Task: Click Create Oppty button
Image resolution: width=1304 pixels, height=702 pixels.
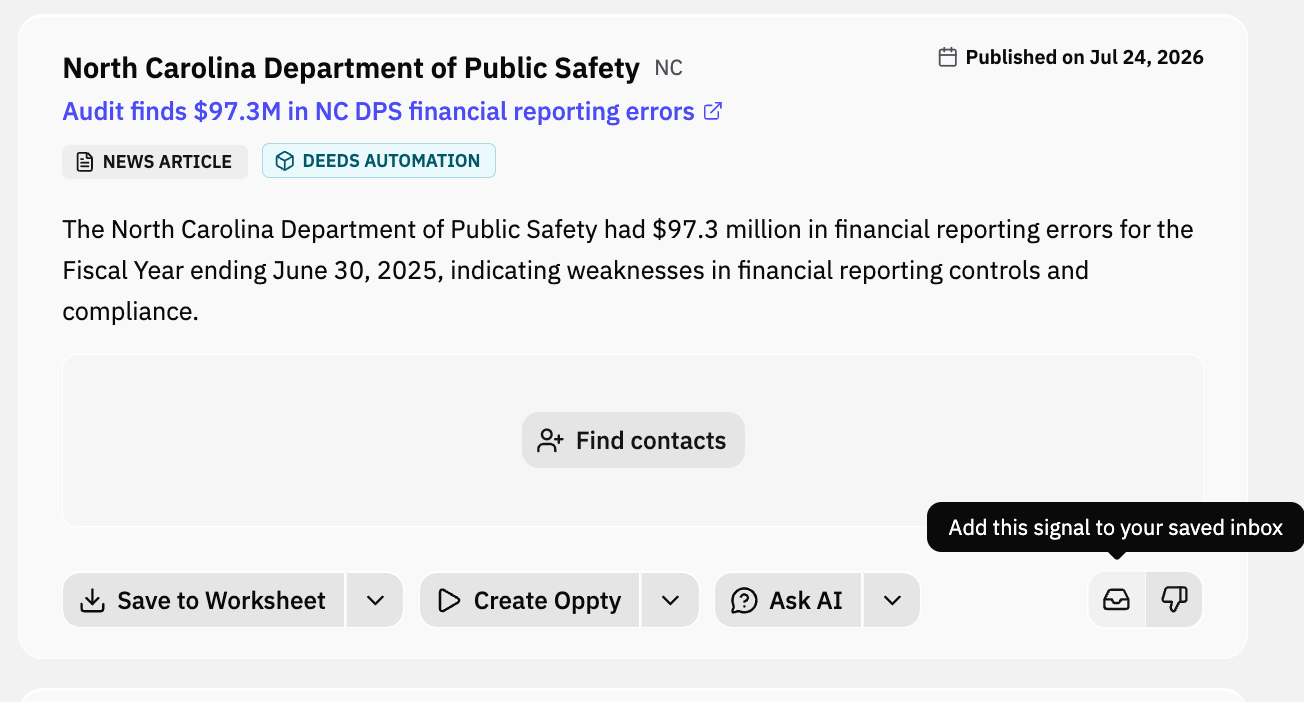Action: (x=529, y=600)
